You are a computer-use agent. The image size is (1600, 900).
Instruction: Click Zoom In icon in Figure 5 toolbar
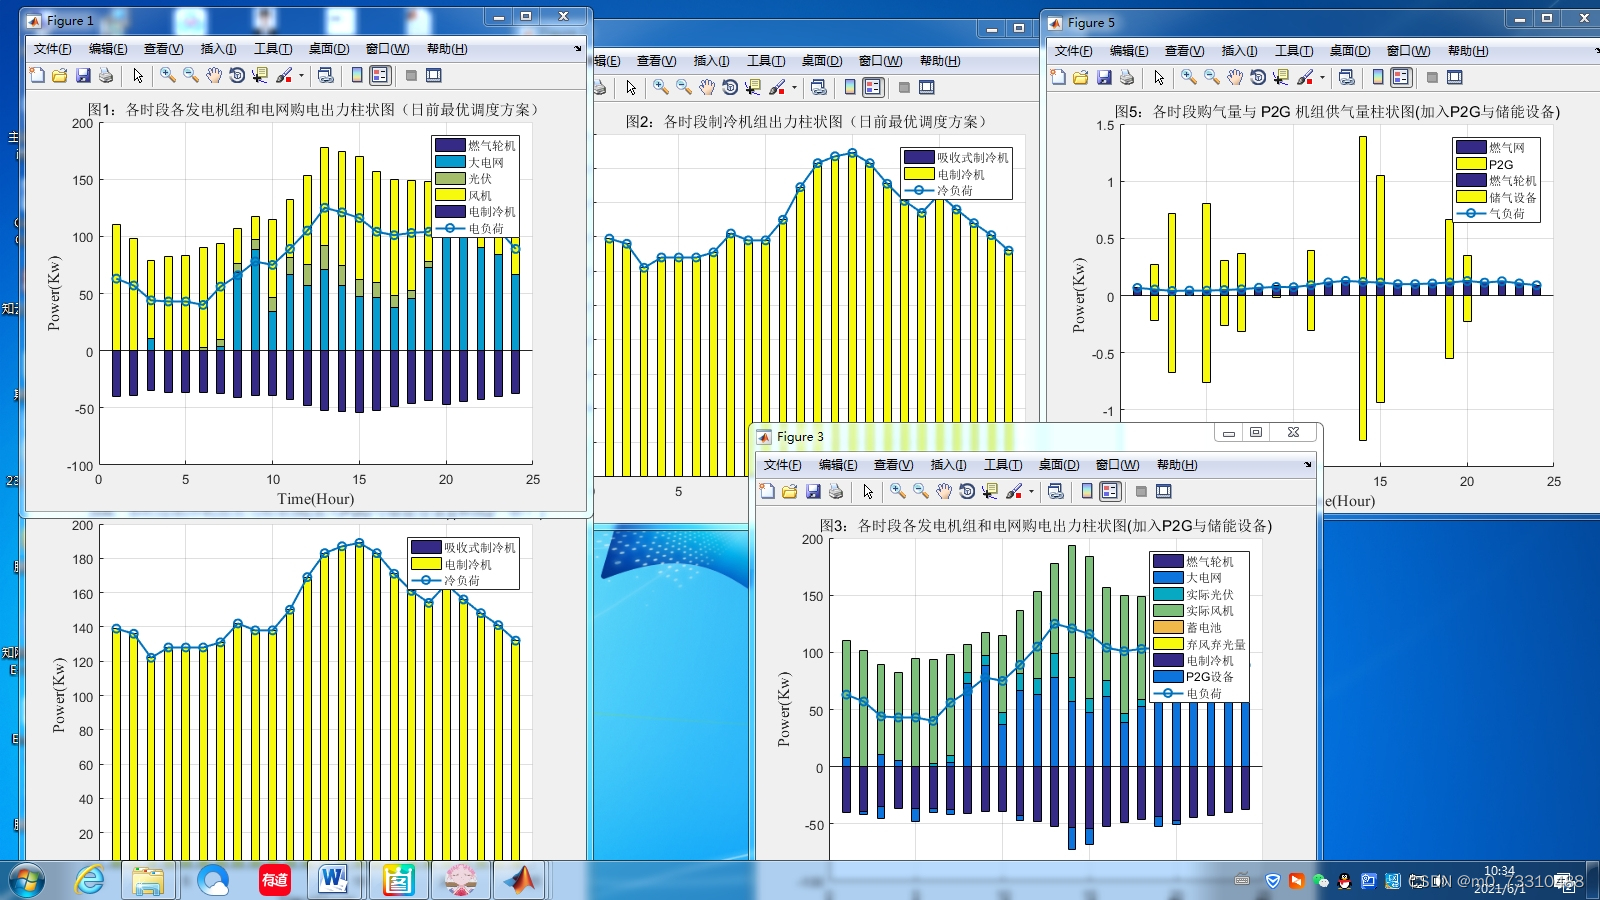point(1189,77)
